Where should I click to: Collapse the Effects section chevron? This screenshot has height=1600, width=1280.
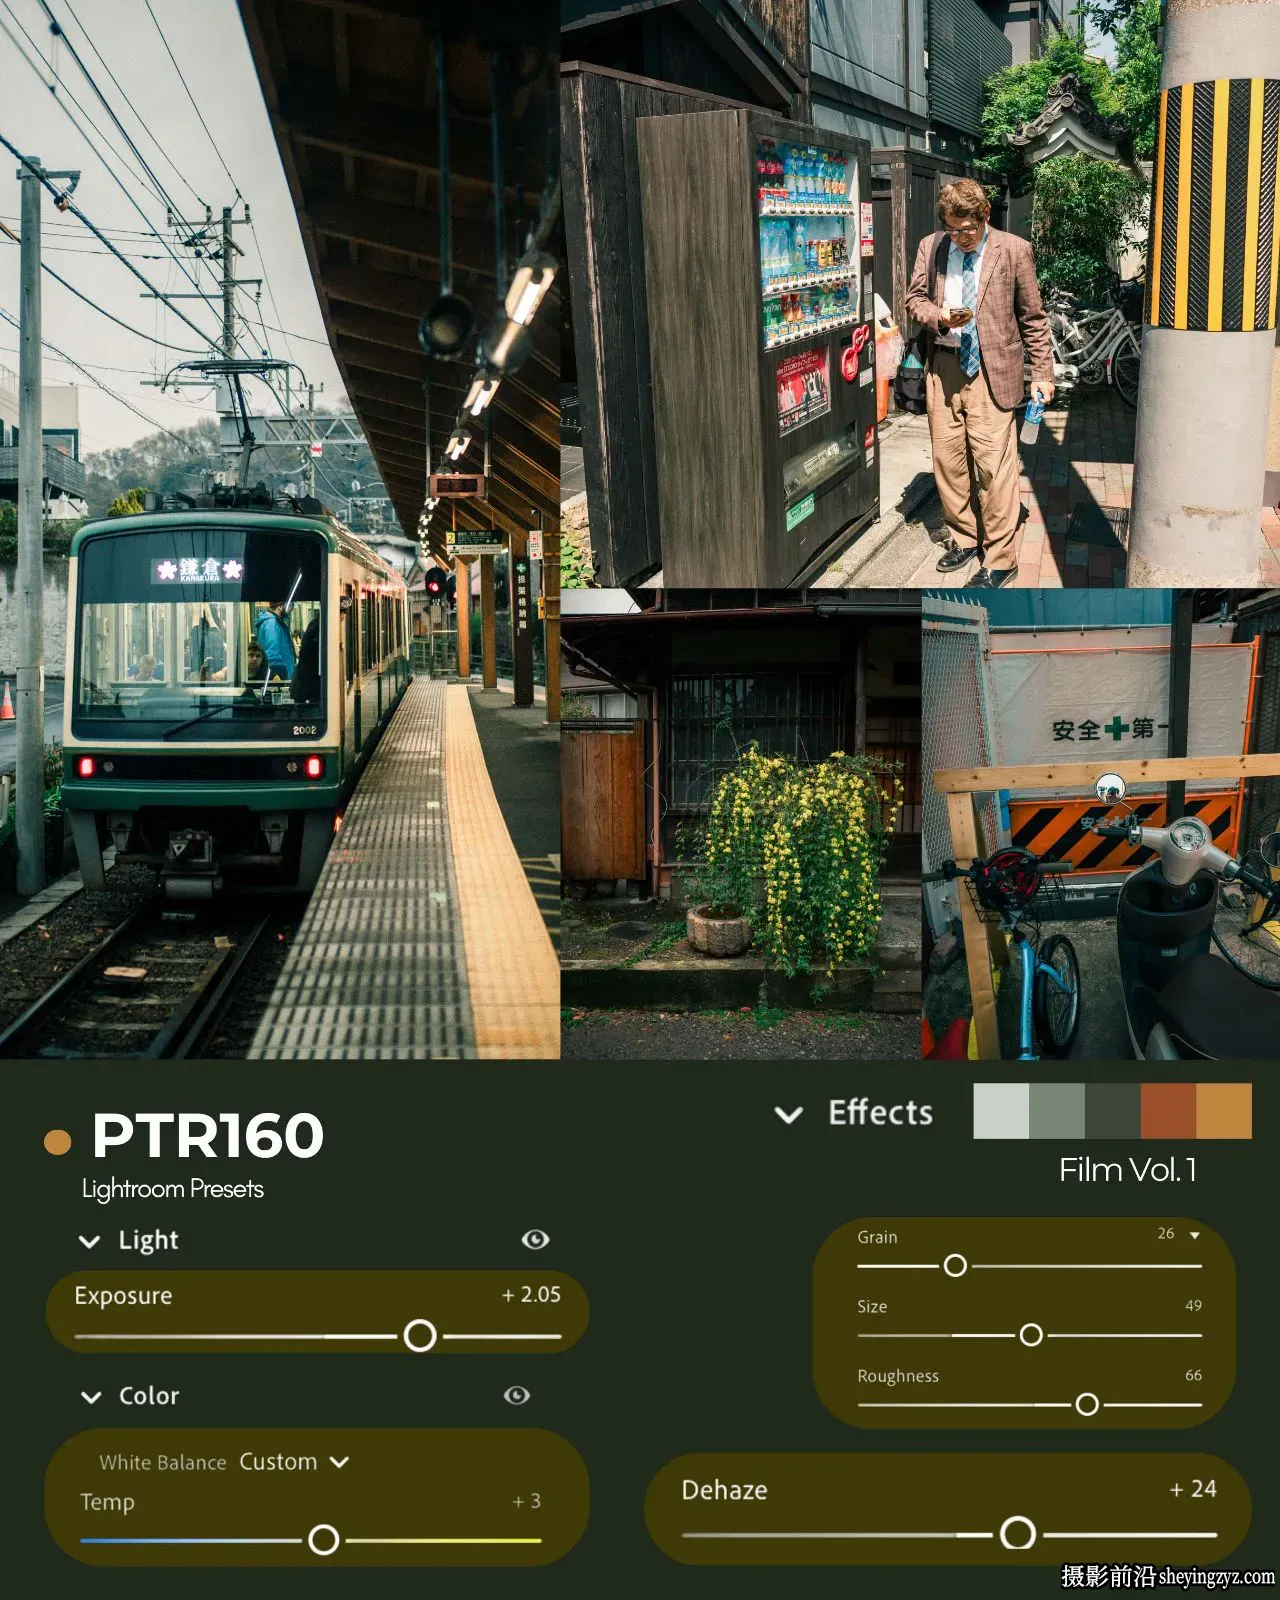[x=789, y=1114]
